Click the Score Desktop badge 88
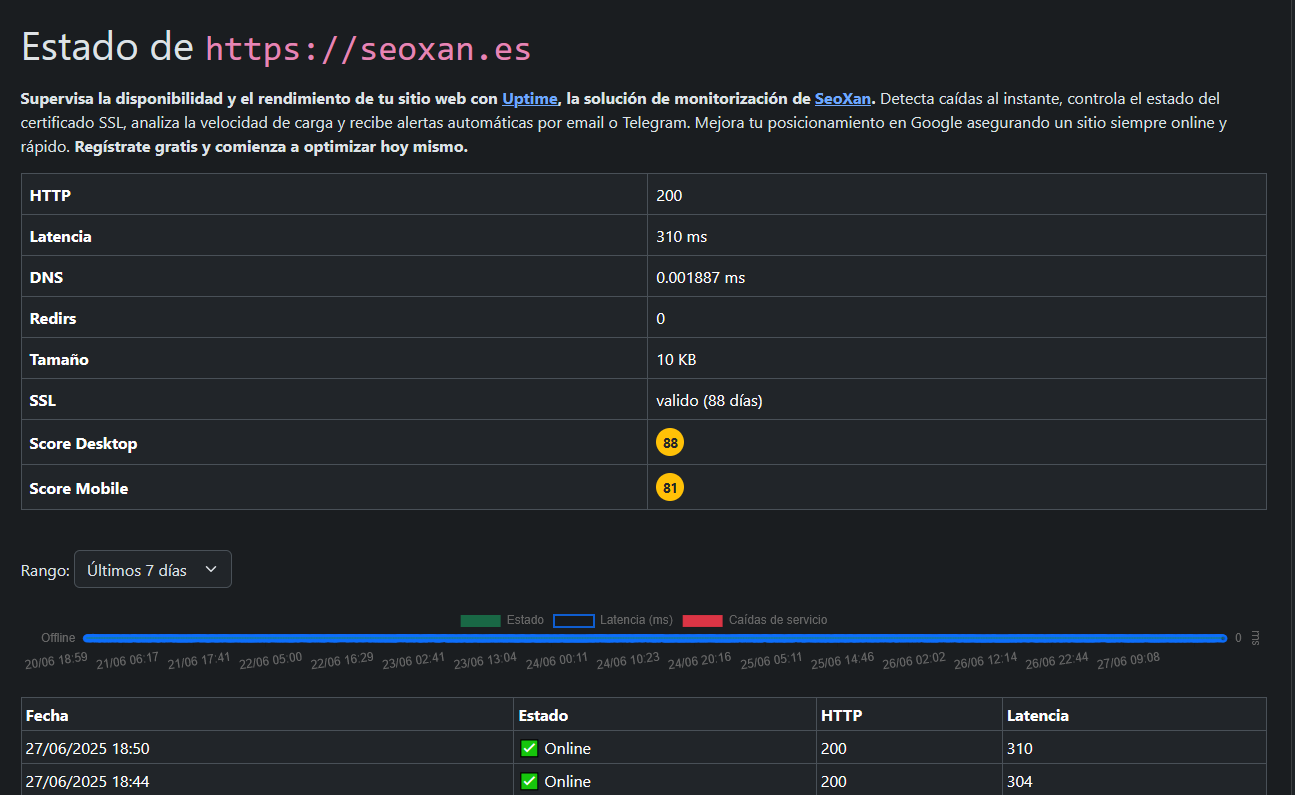This screenshot has height=795, width=1295. pos(670,443)
